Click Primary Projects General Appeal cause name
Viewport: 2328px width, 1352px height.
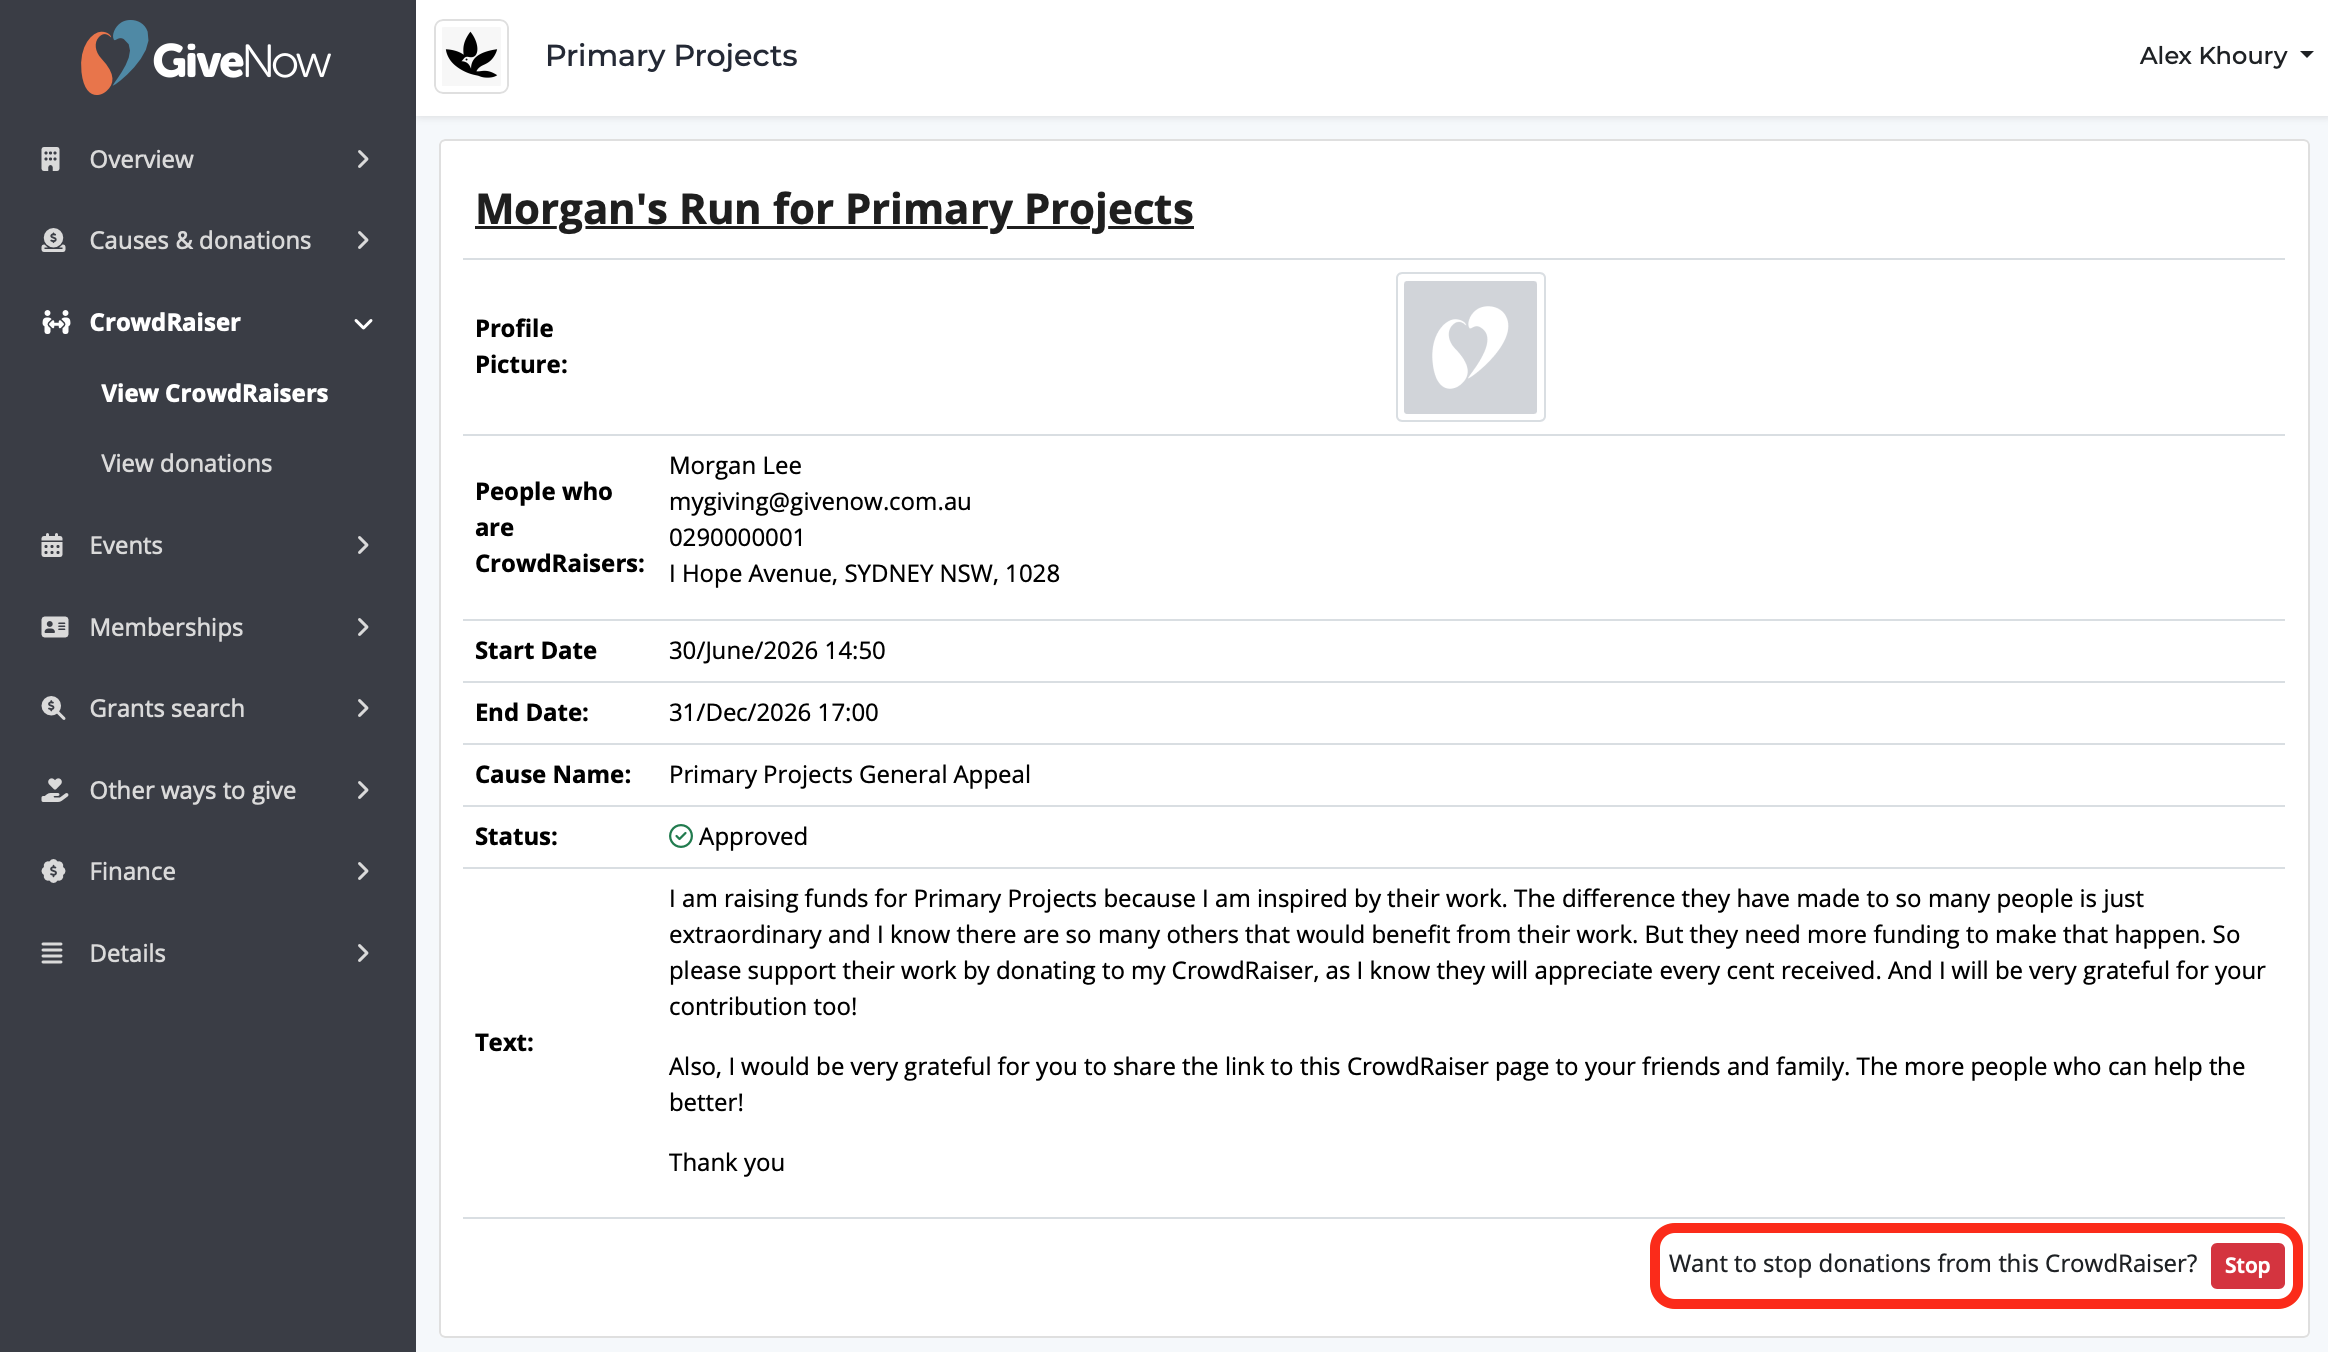point(849,774)
